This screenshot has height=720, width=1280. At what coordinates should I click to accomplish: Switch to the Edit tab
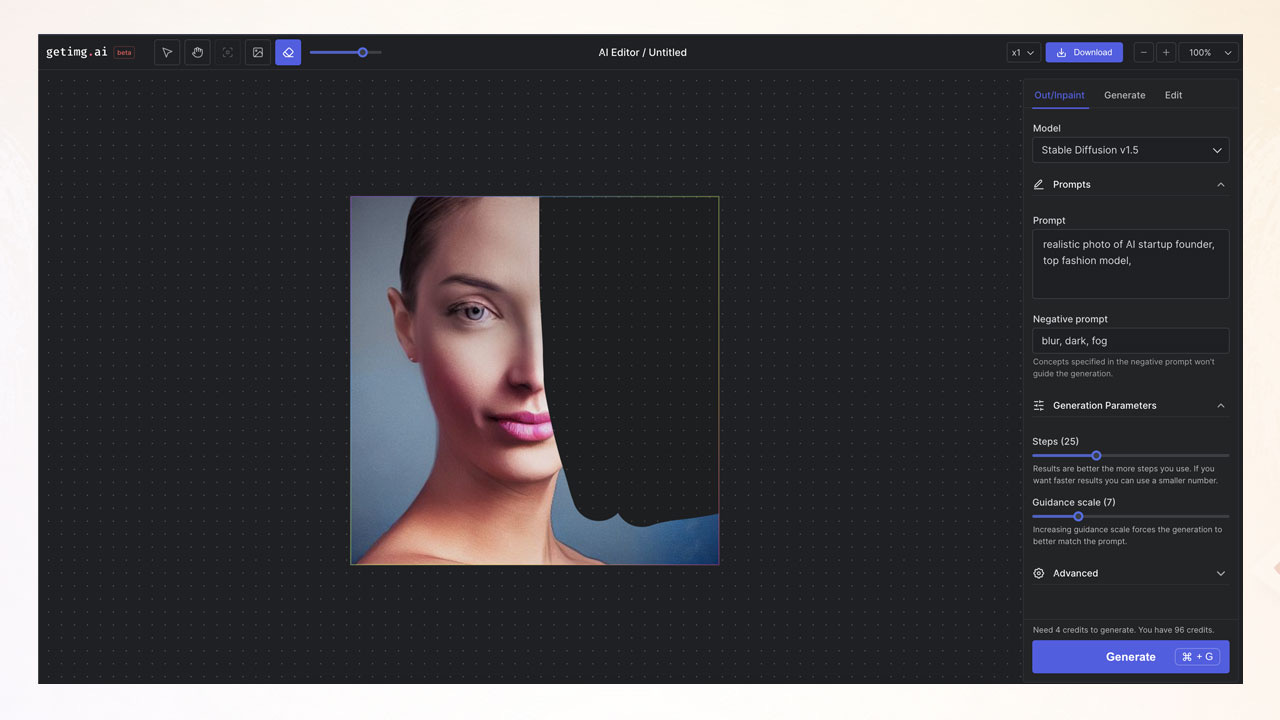1173,95
